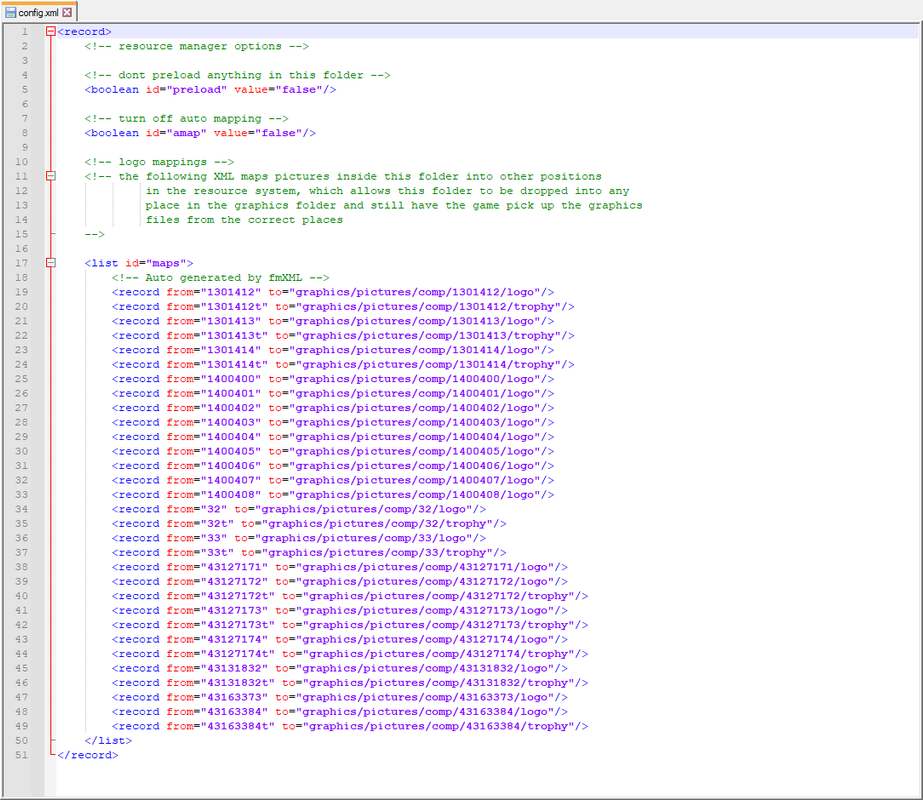Click the record from="1400401" line
This screenshot has width=923, height=800.
(333, 393)
